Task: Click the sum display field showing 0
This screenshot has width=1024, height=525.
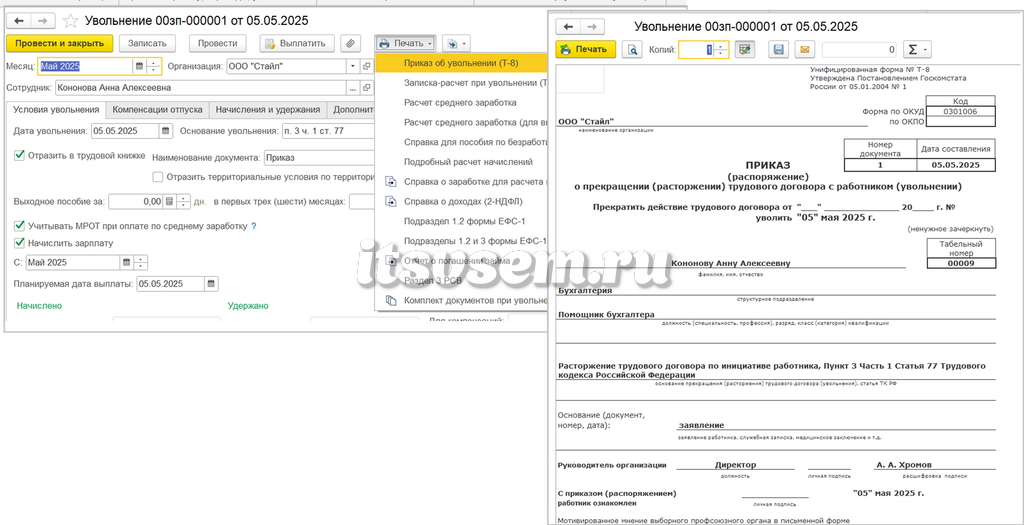Action: 859,49
